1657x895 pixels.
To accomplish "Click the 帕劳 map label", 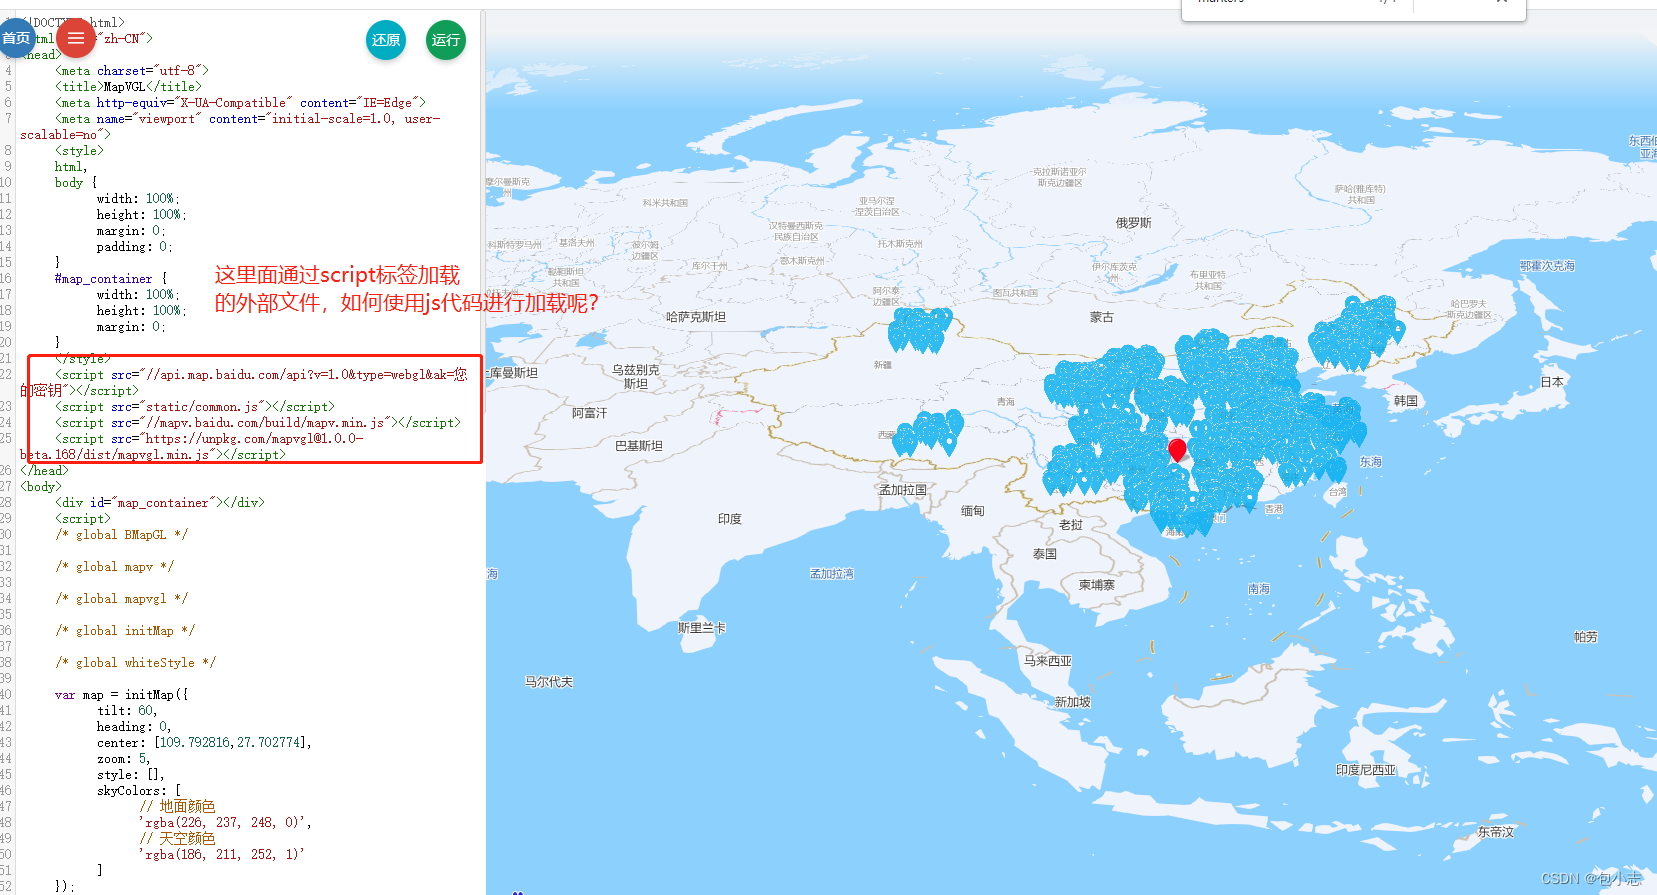I will tap(1586, 637).
